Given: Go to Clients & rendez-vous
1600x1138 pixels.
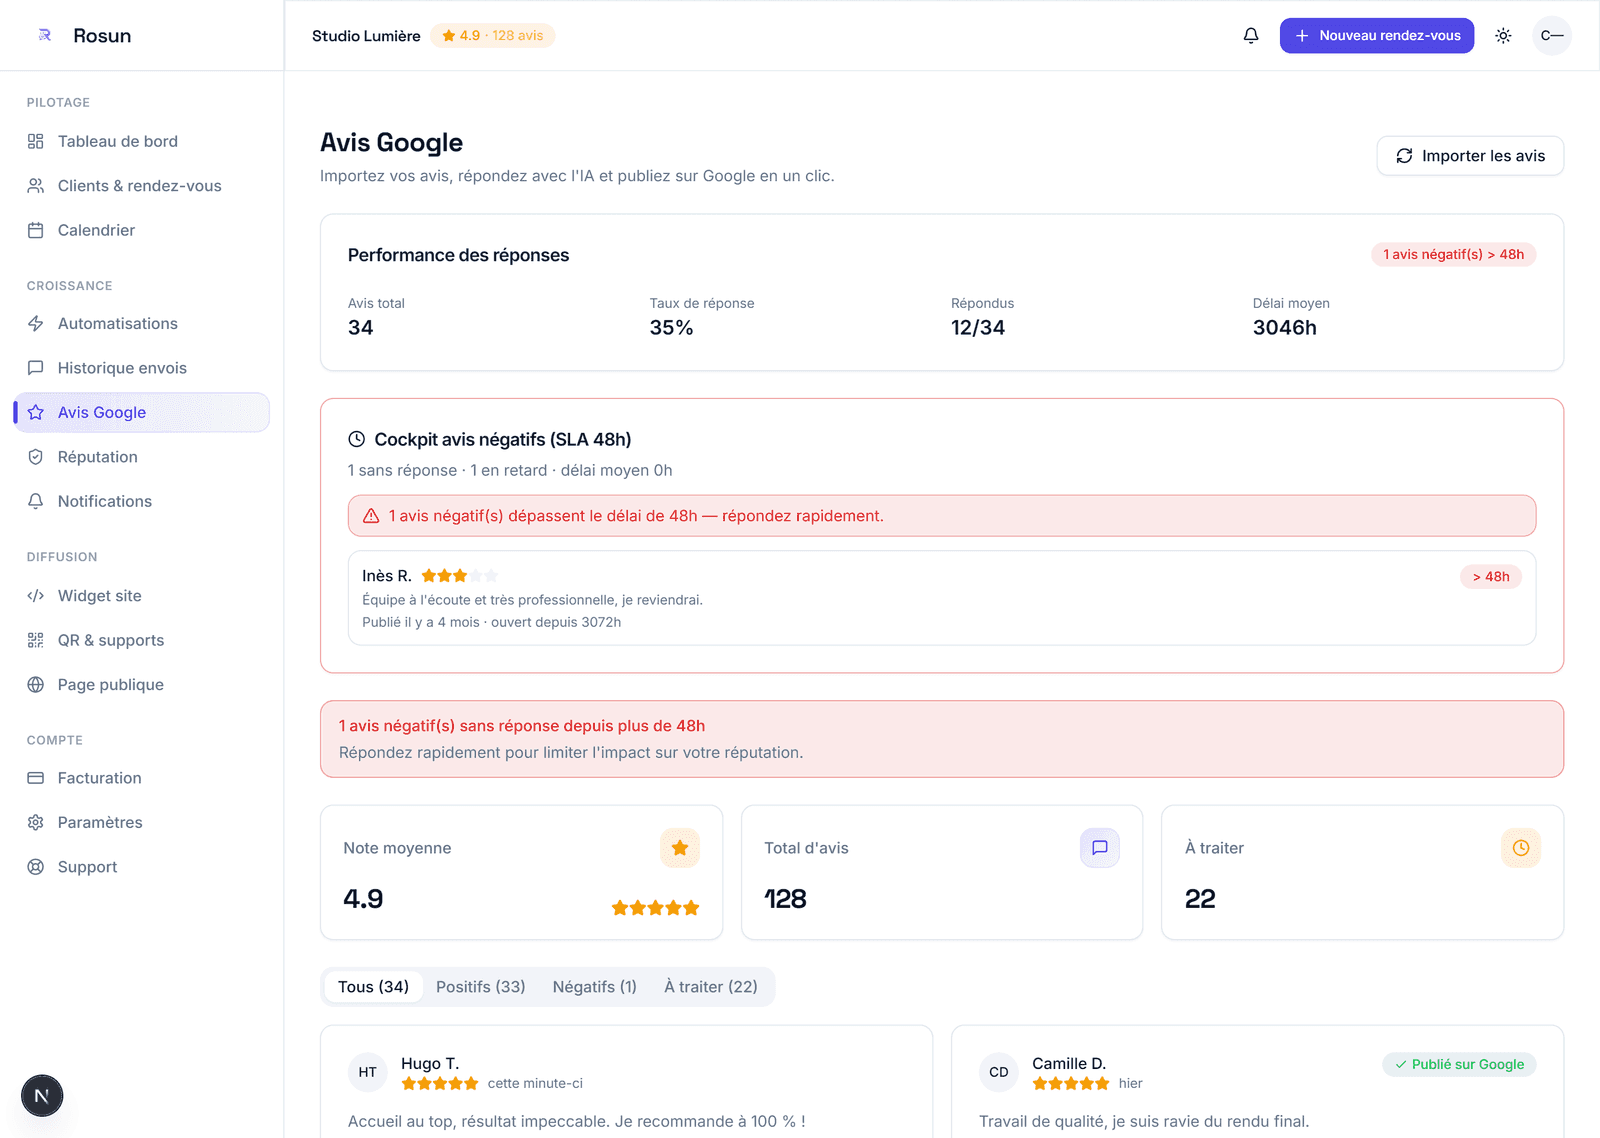Looking at the screenshot, I should coord(141,186).
